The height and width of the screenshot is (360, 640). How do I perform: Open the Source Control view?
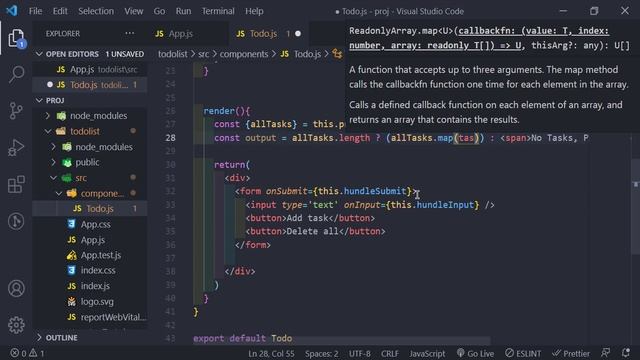click(x=16, y=111)
